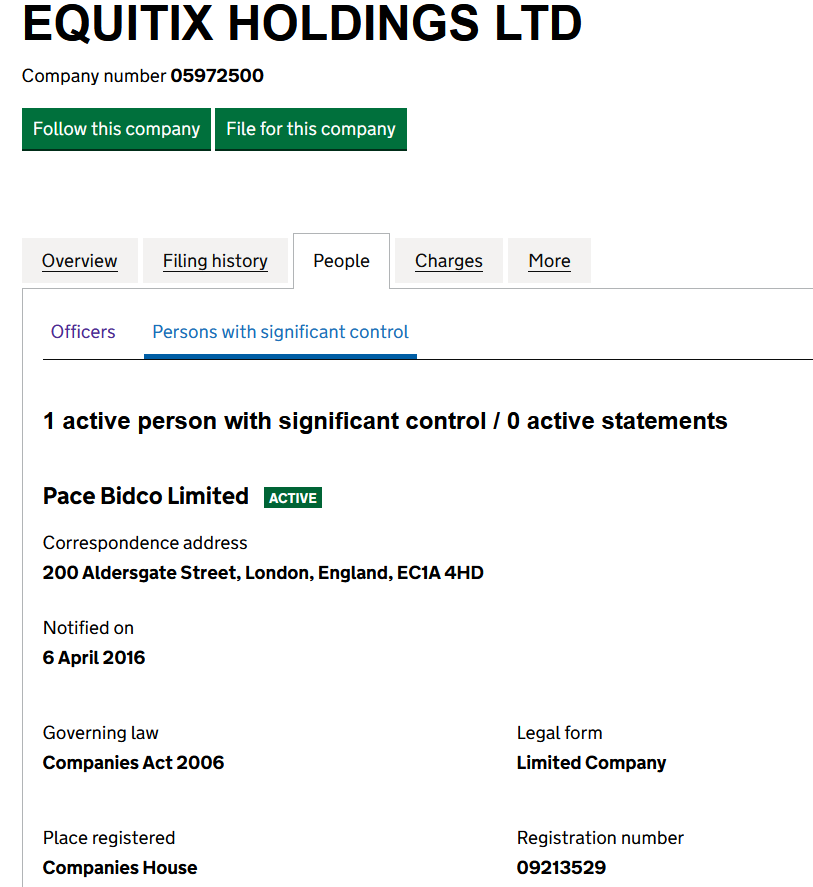Click the Follow this company button

[116, 129]
